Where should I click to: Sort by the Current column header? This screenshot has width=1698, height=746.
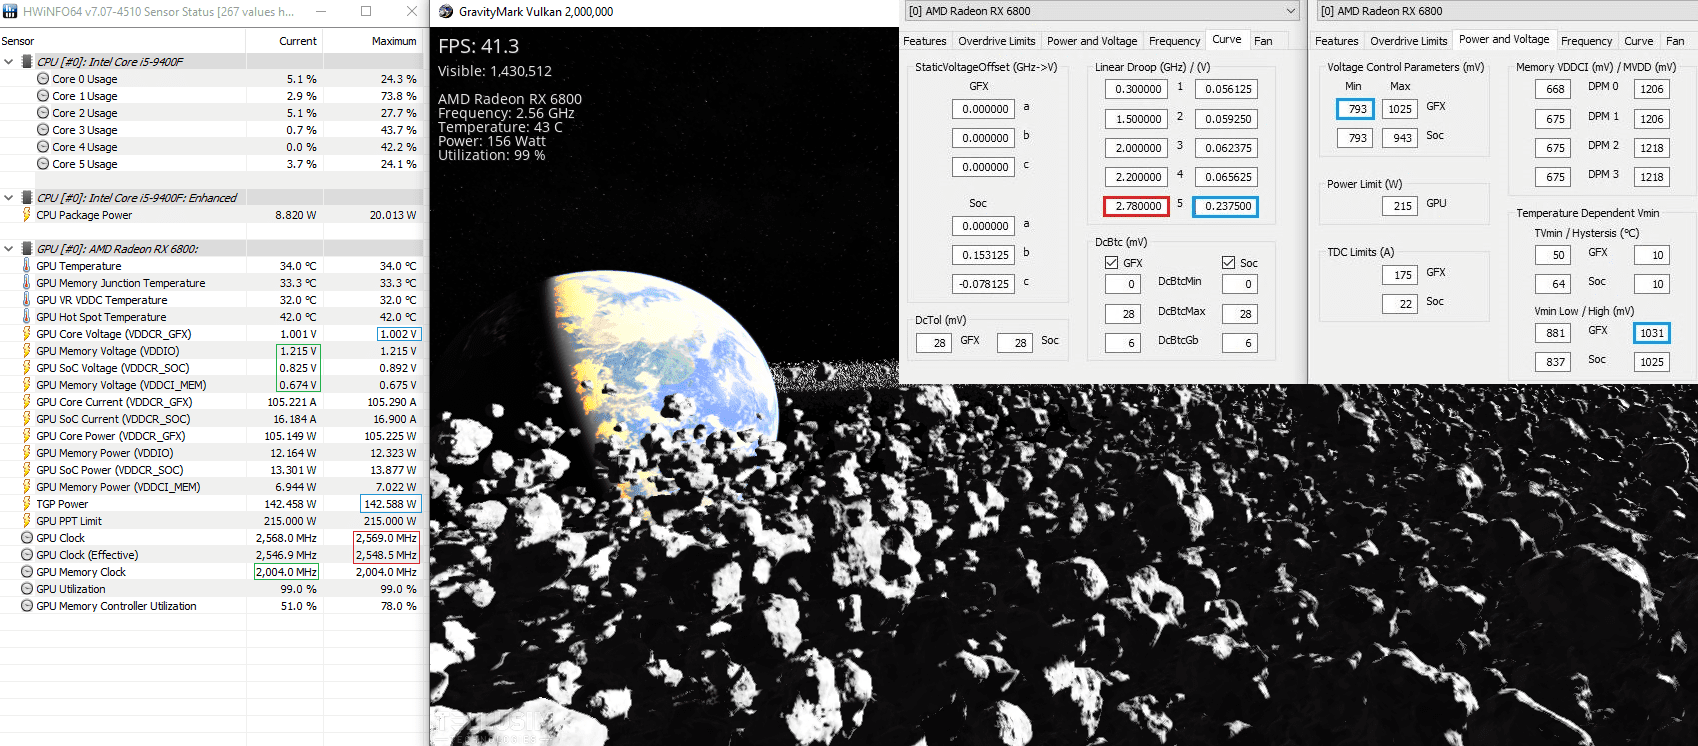(x=284, y=41)
